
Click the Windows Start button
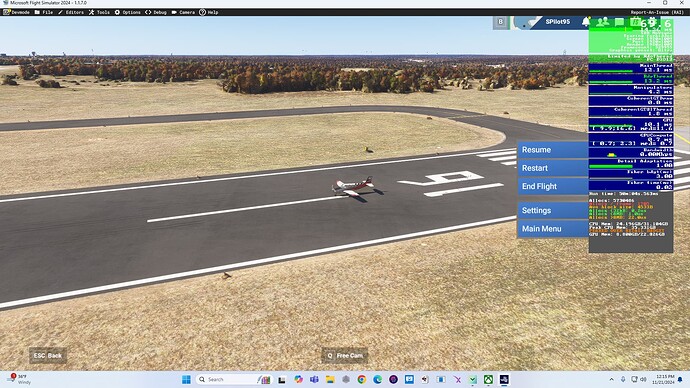point(186,379)
